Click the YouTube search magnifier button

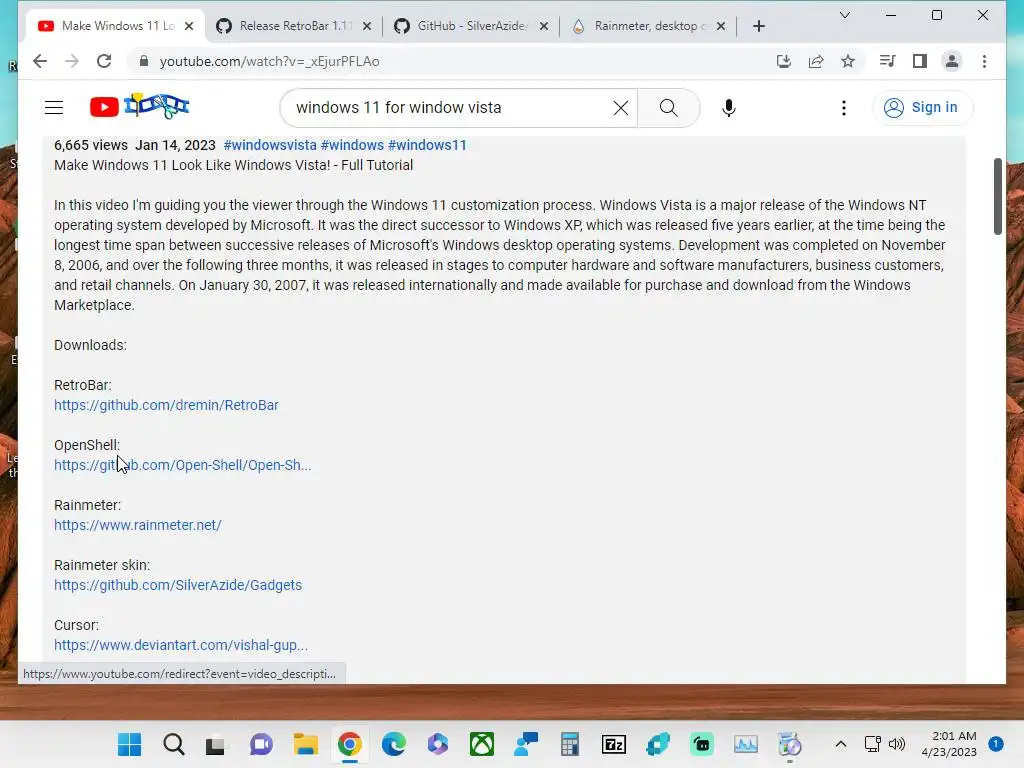(668, 108)
